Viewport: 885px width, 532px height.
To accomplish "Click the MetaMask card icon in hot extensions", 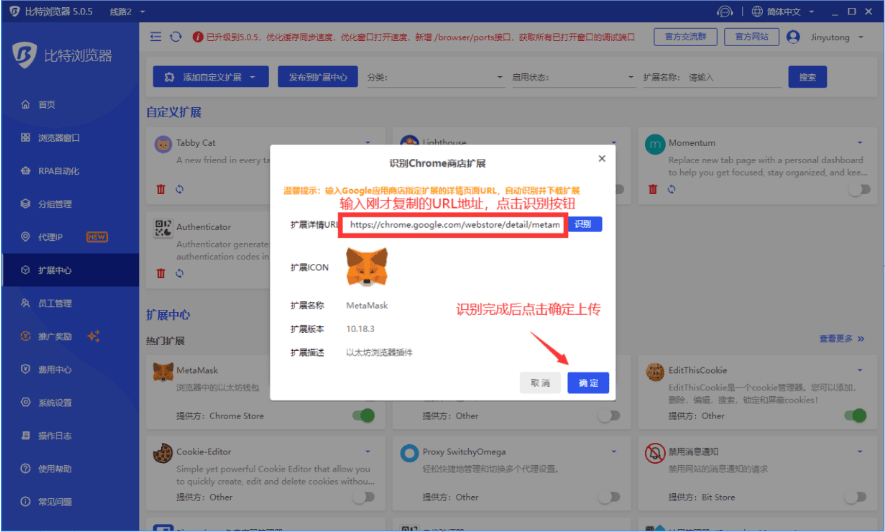I will tap(163, 372).
